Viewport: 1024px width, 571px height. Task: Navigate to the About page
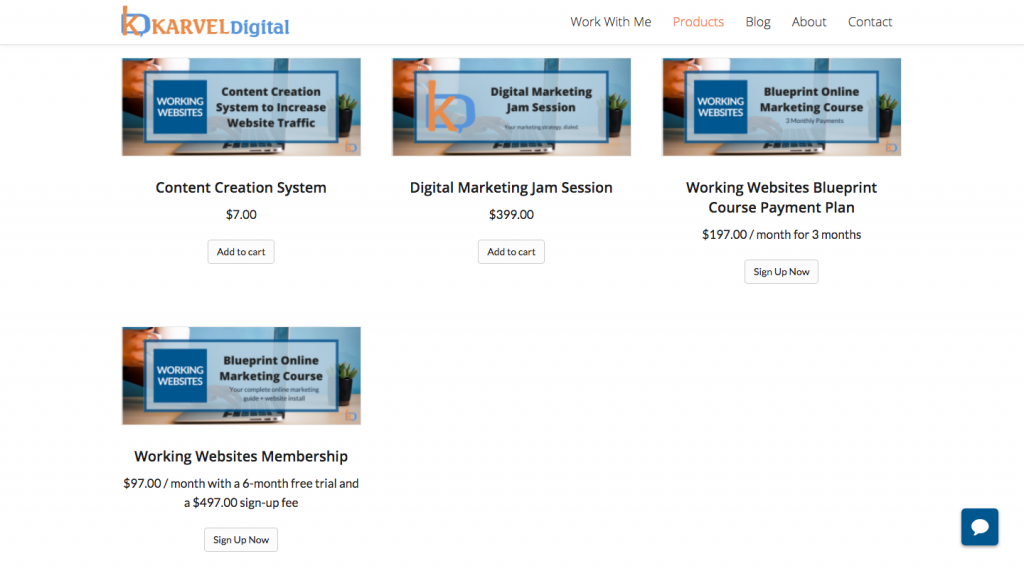(808, 22)
